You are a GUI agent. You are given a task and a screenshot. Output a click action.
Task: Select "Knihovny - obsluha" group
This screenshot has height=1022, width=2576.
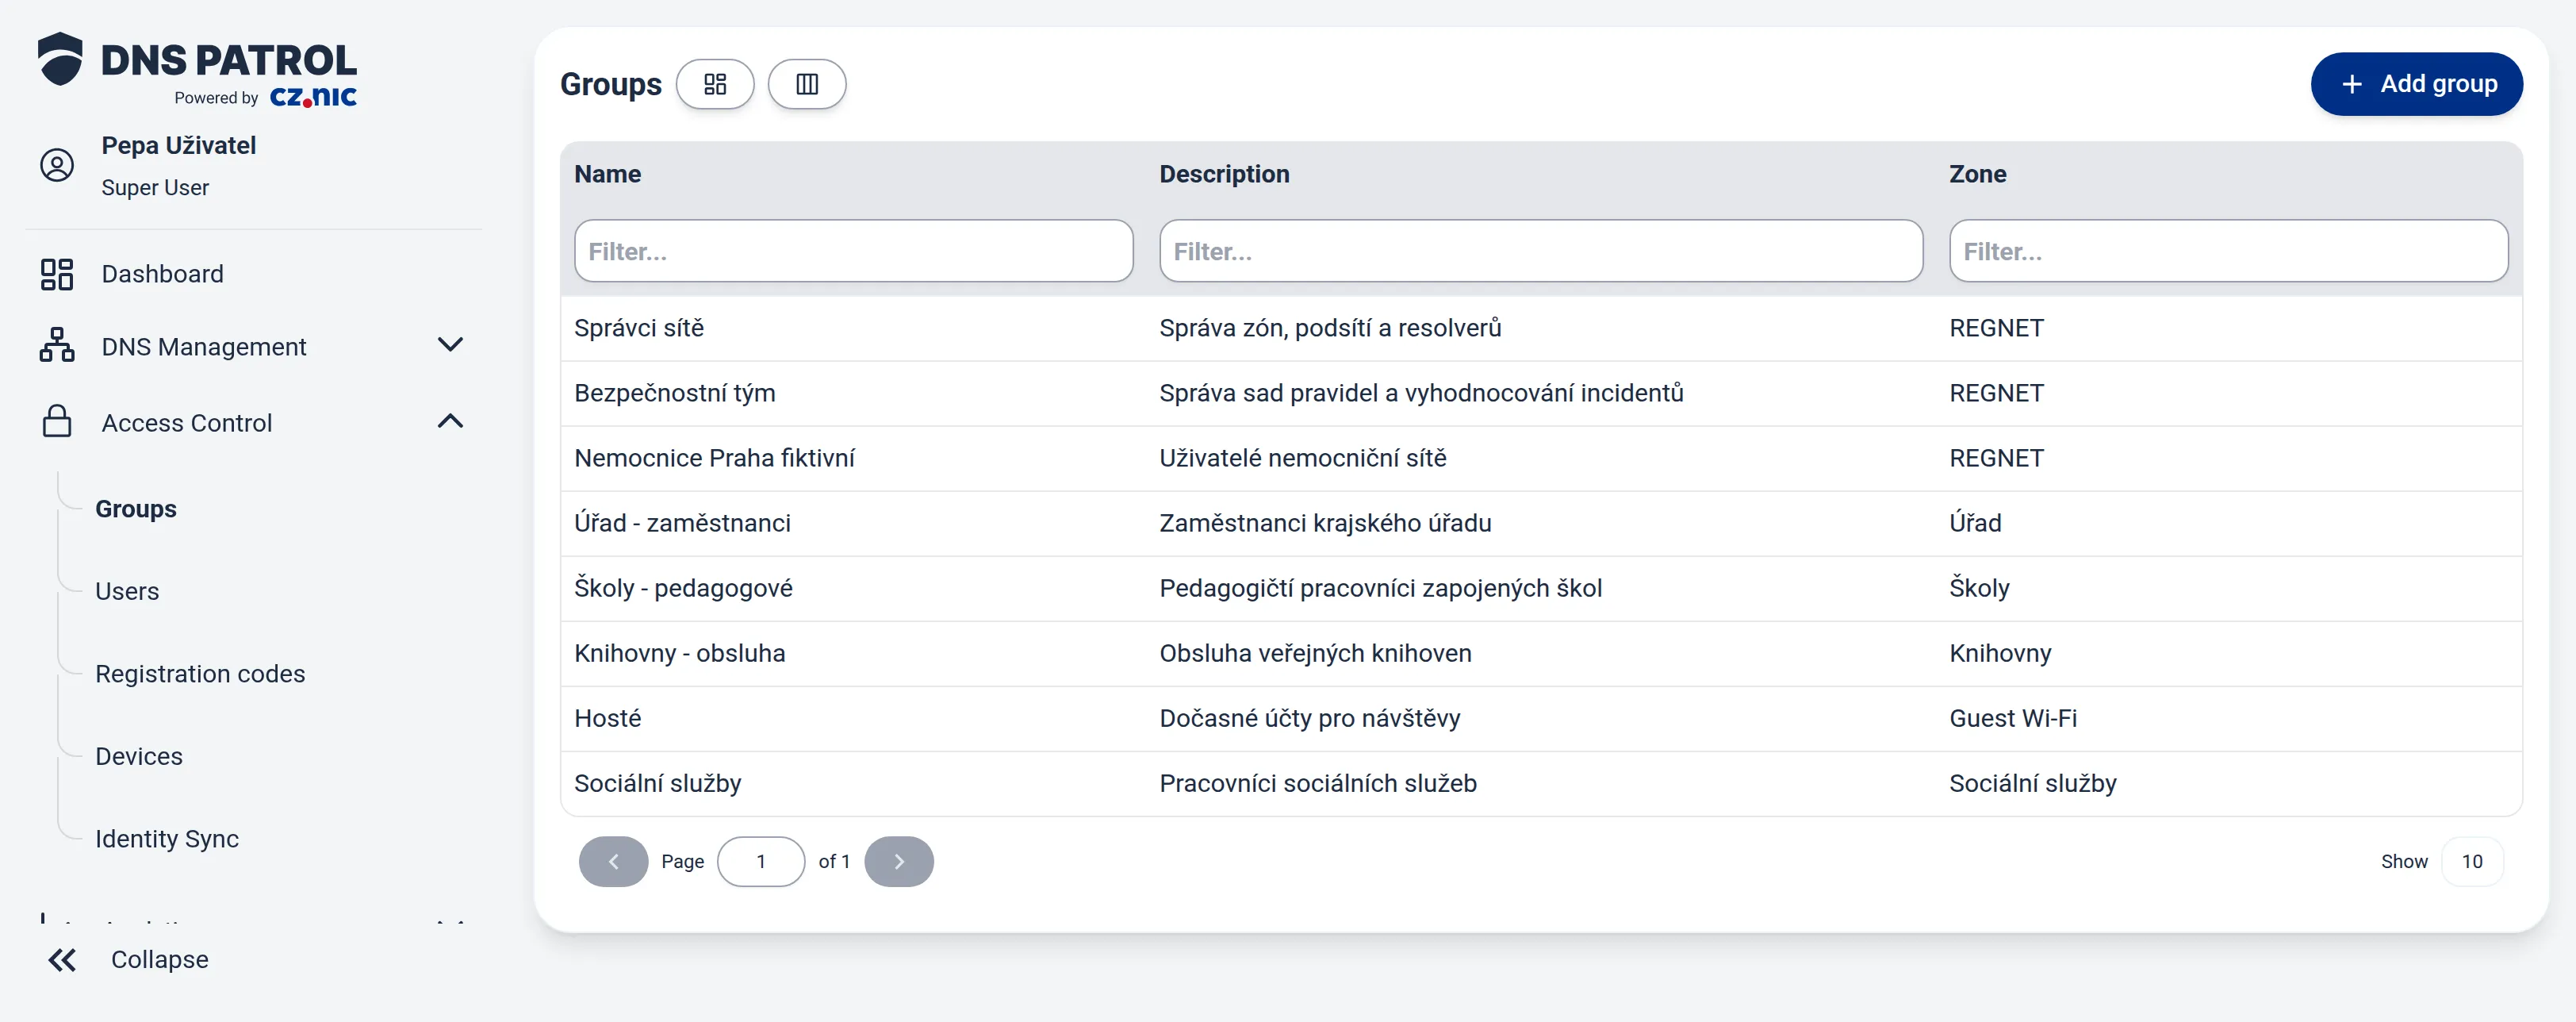pyautogui.click(x=1541, y=653)
